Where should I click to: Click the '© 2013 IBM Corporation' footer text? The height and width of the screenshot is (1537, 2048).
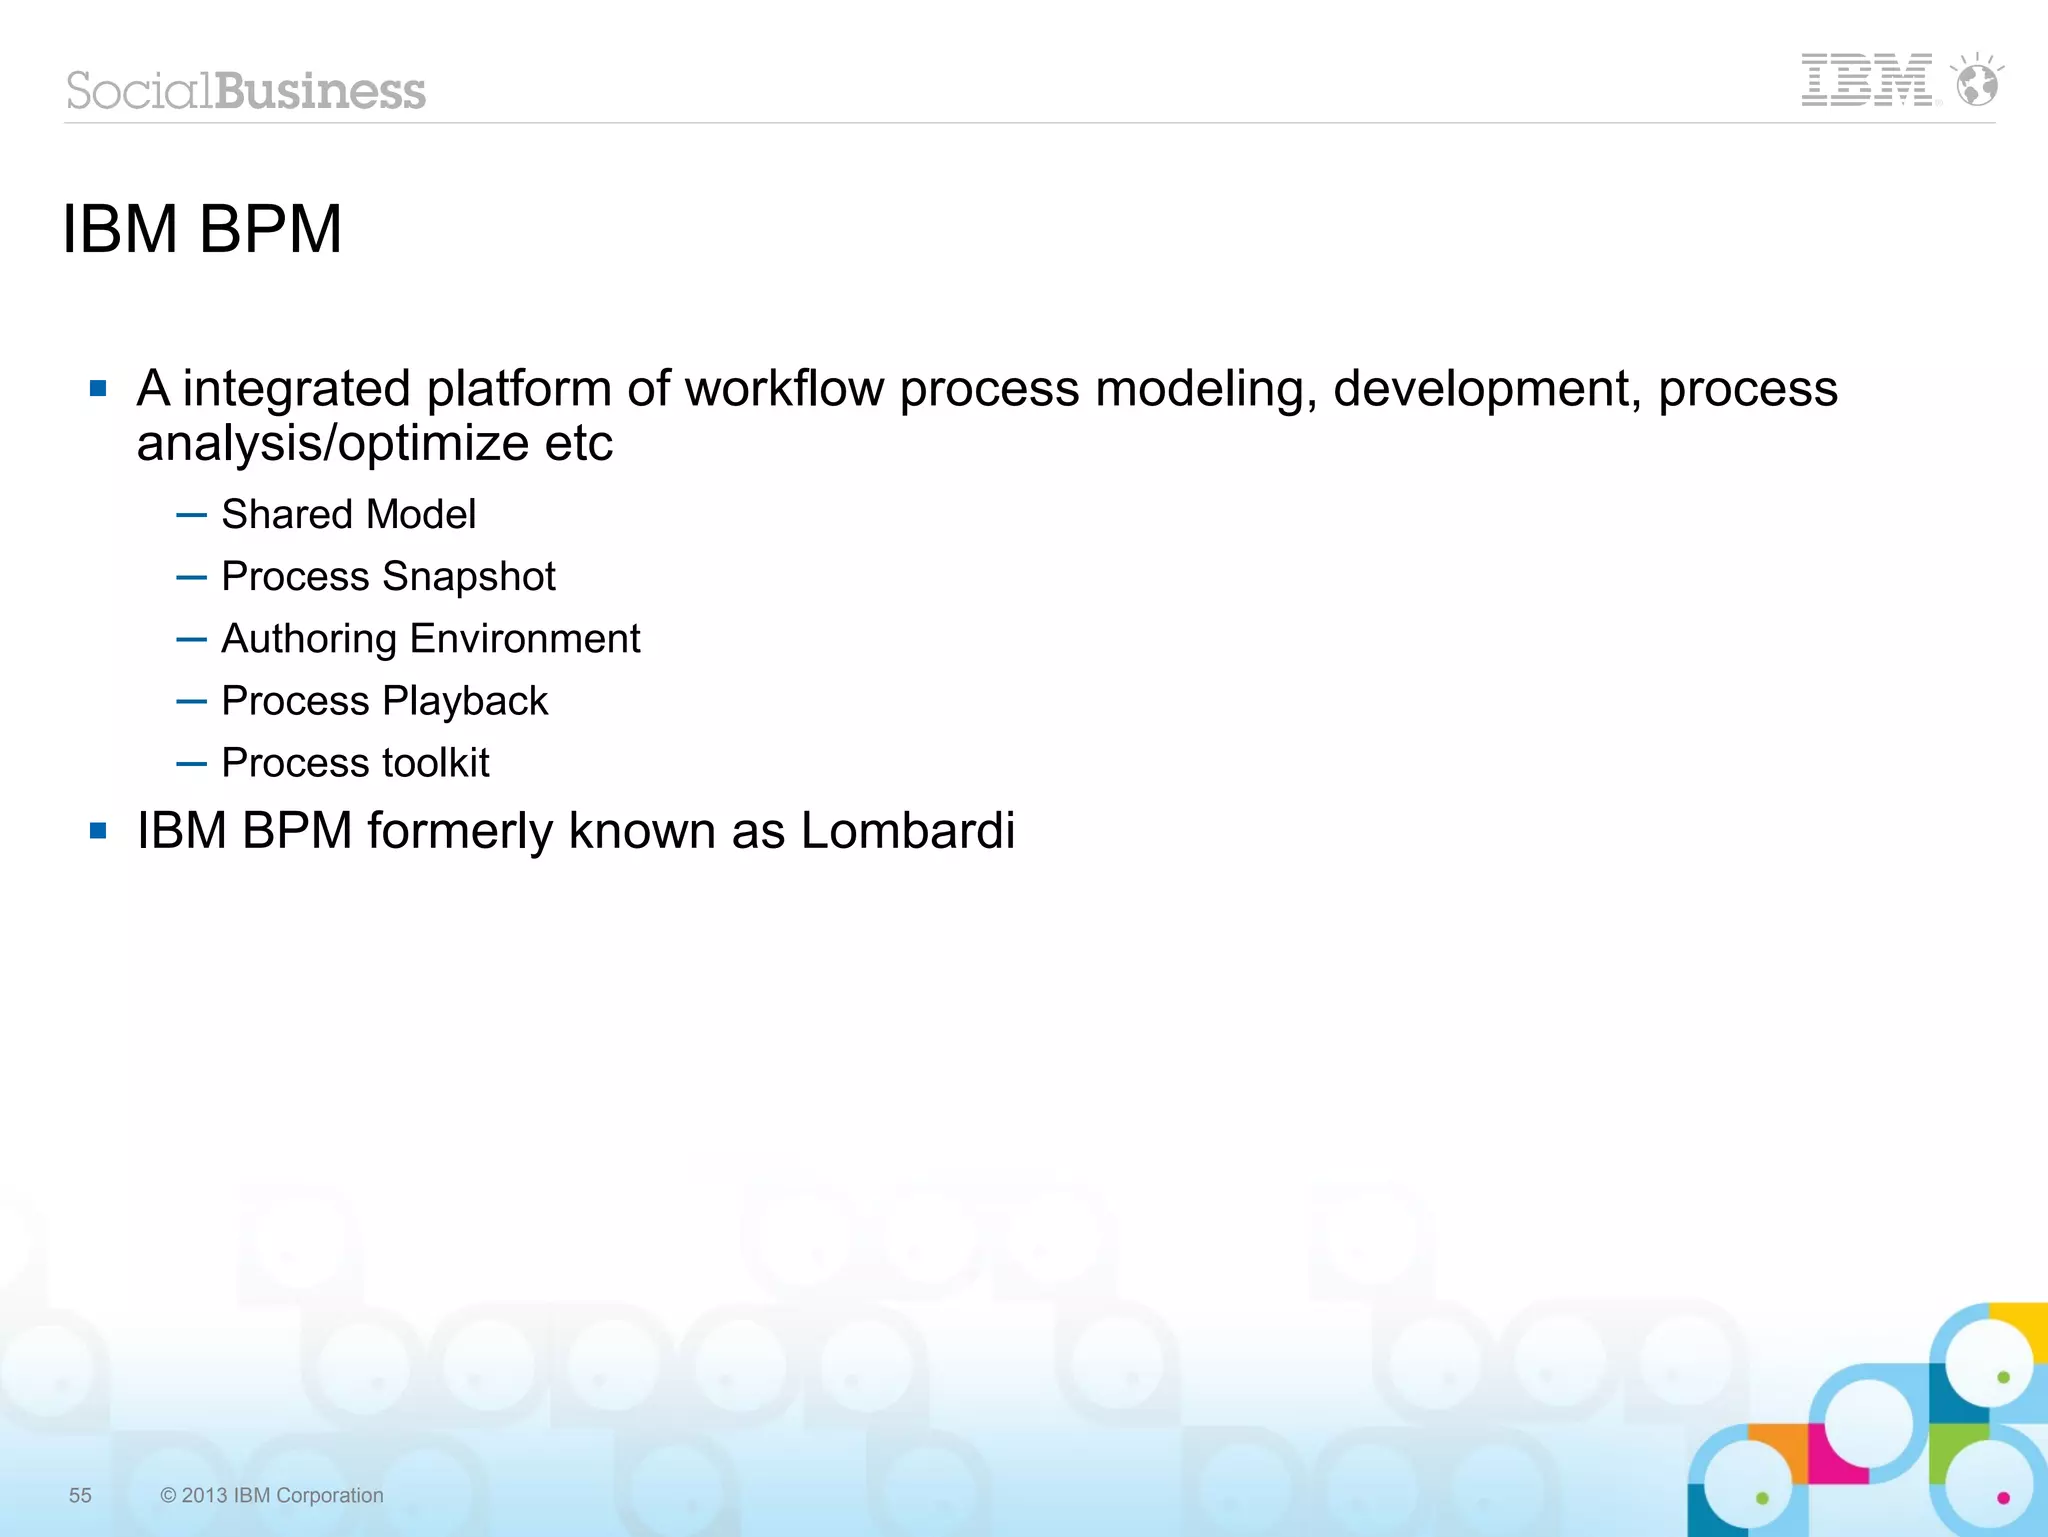point(272,1495)
